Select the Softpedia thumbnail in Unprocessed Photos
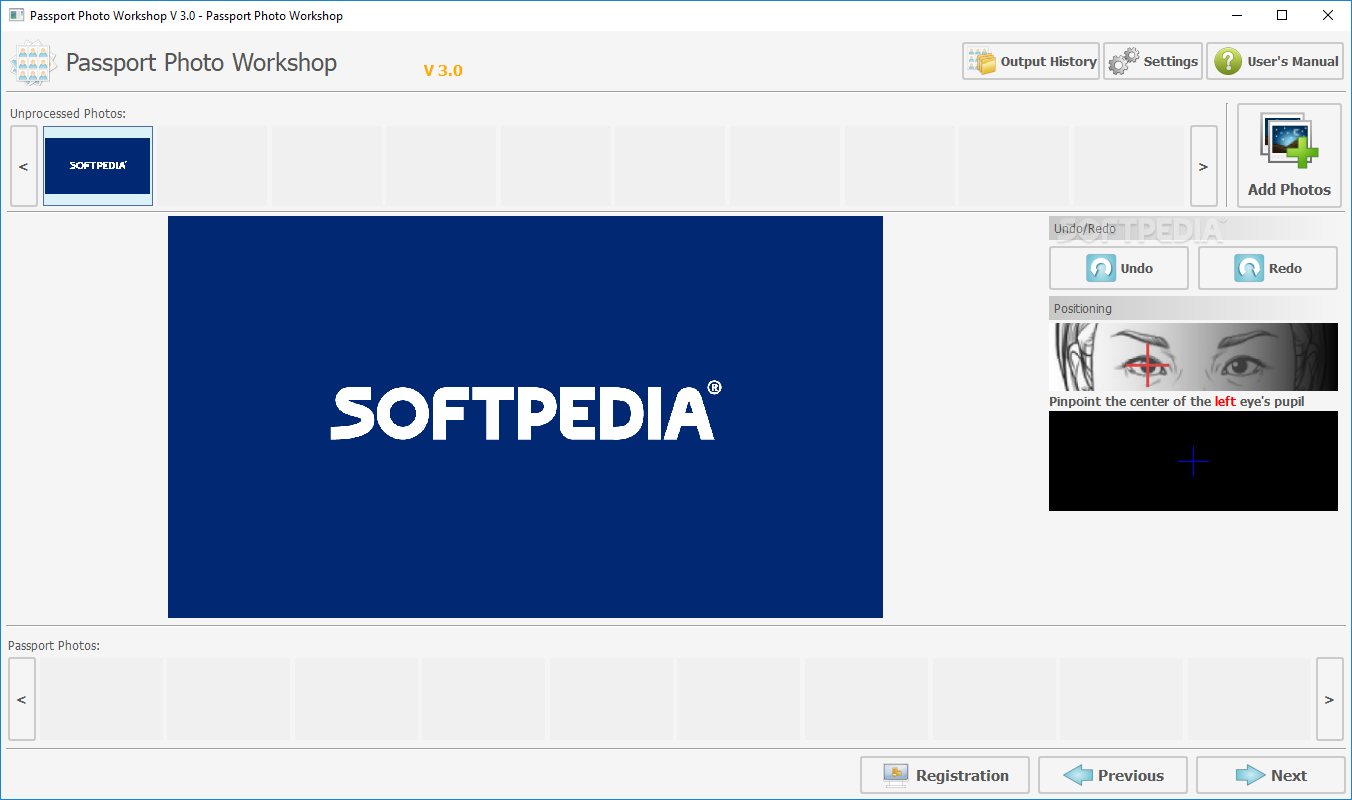 point(98,166)
